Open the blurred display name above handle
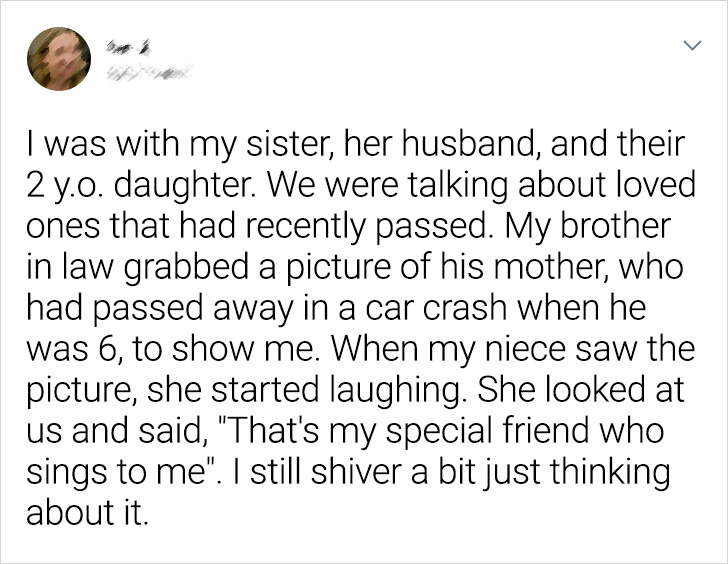Image resolution: width=728 pixels, height=564 pixels. tap(130, 49)
